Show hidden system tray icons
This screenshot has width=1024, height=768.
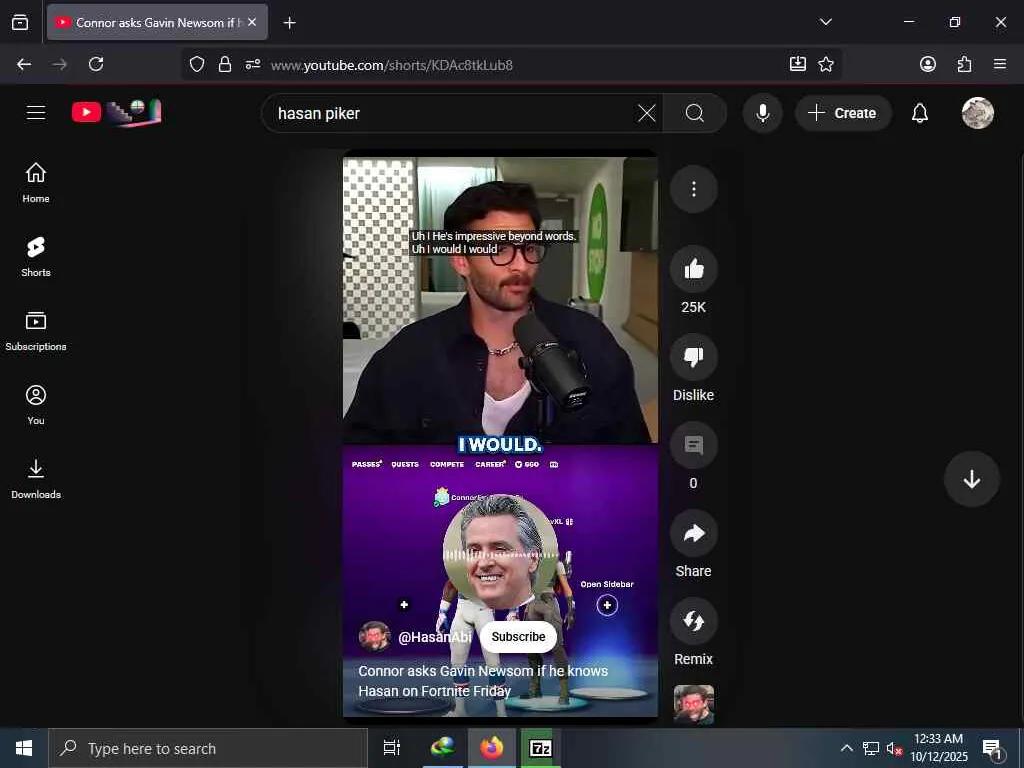(x=846, y=748)
